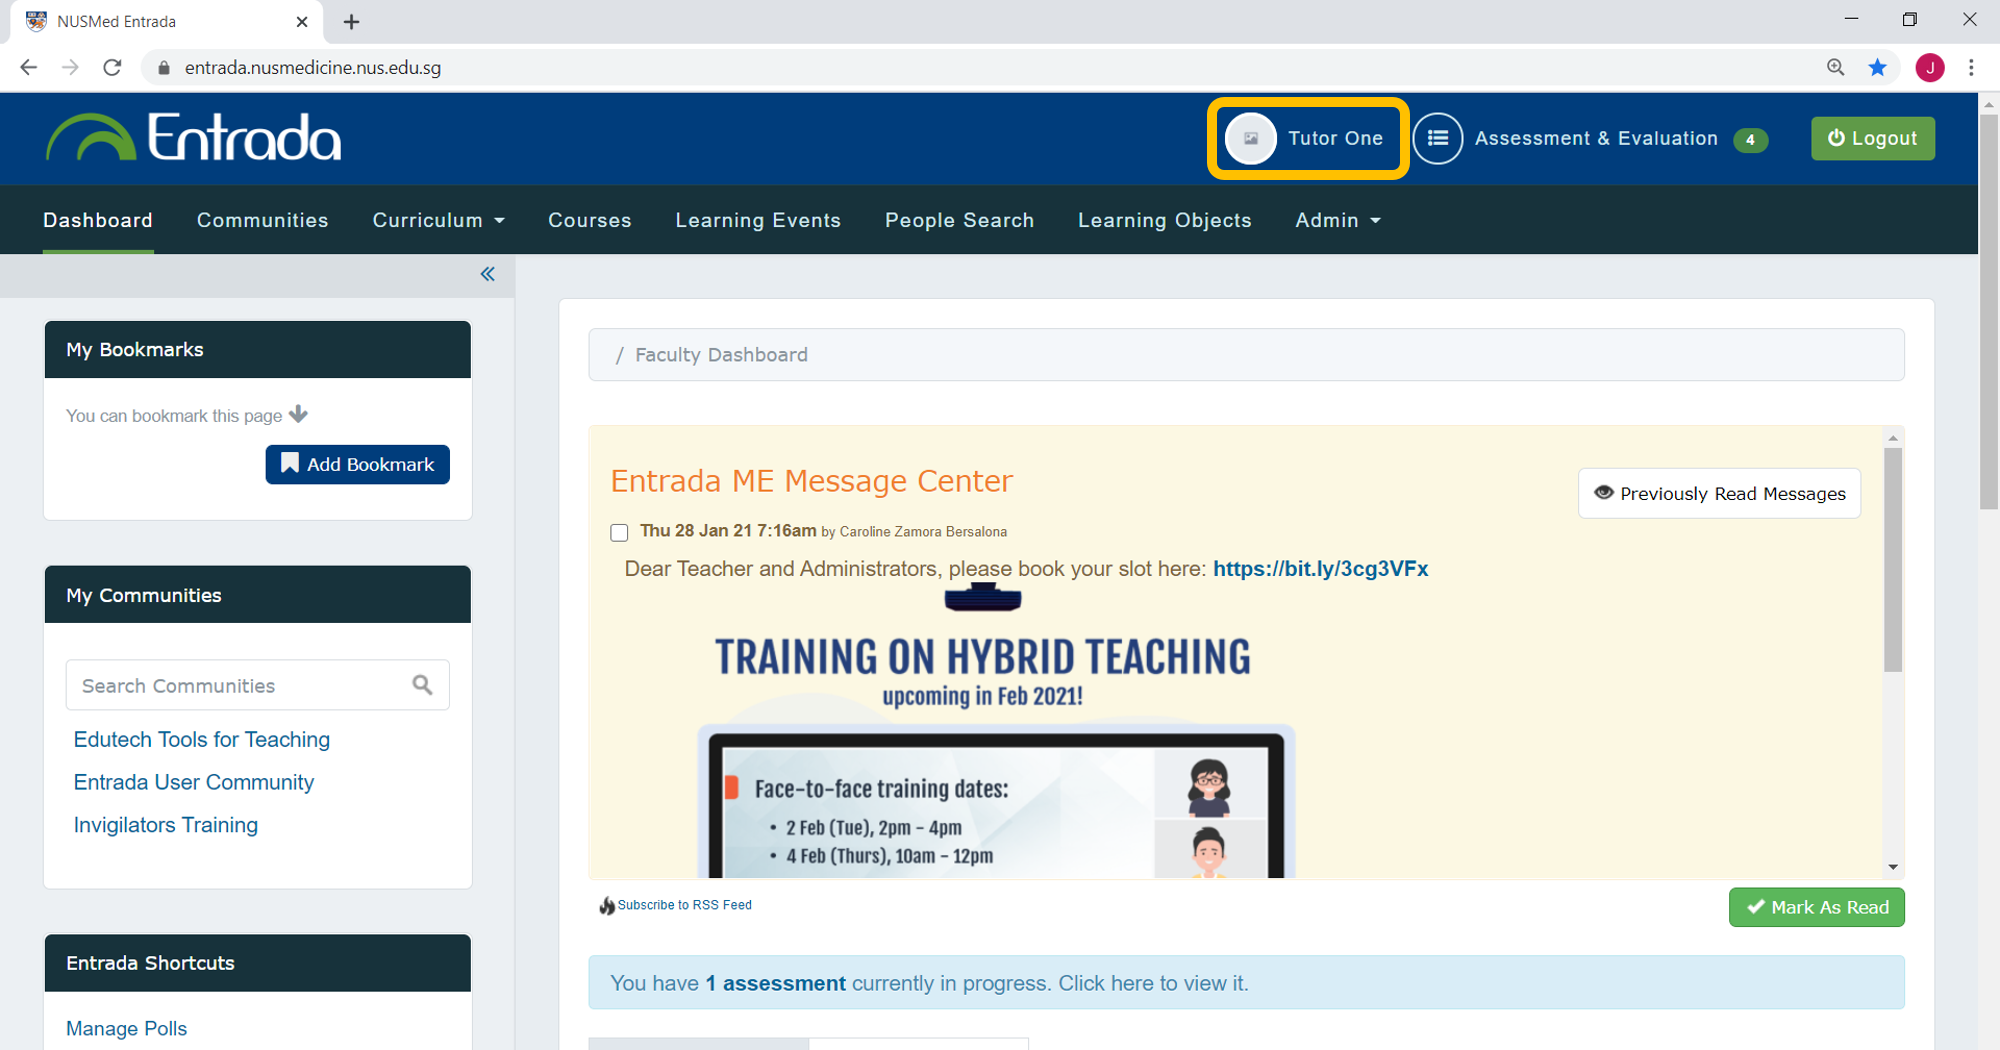
Task: Click the Logout button
Action: click(x=1872, y=138)
